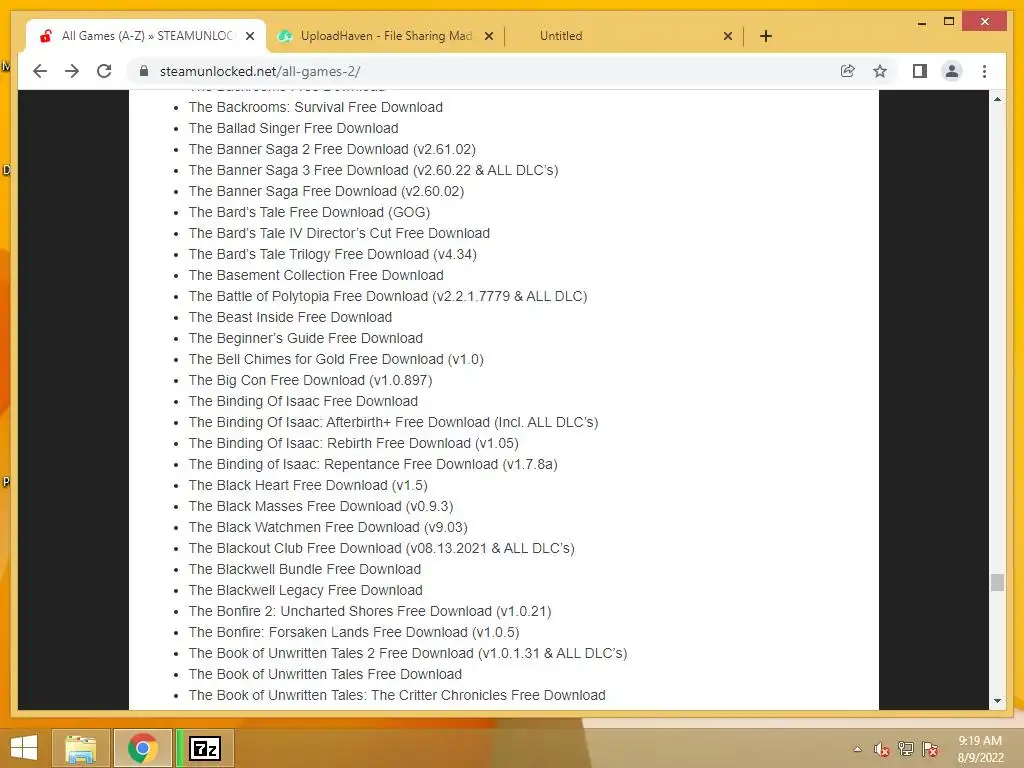Click the vertical scrollbar thumb
Viewport: 1024px width, 768px height.
(x=997, y=582)
